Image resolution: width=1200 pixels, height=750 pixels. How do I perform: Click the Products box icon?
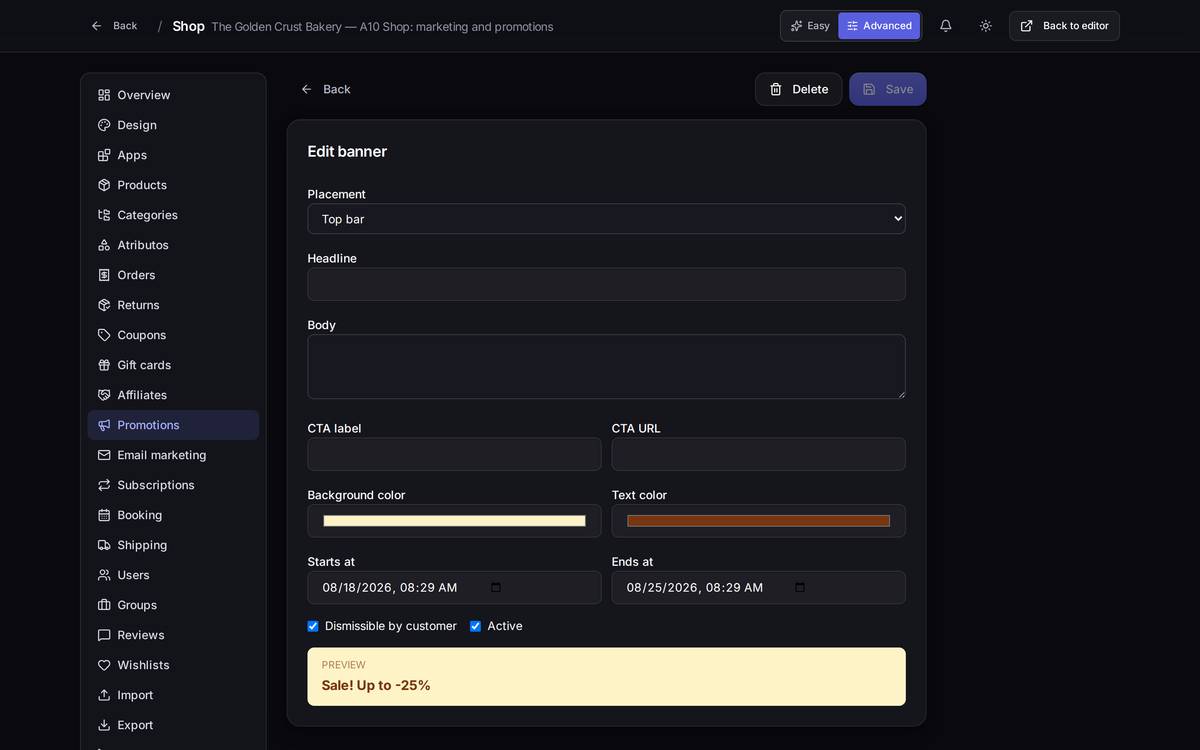pyautogui.click(x=104, y=185)
